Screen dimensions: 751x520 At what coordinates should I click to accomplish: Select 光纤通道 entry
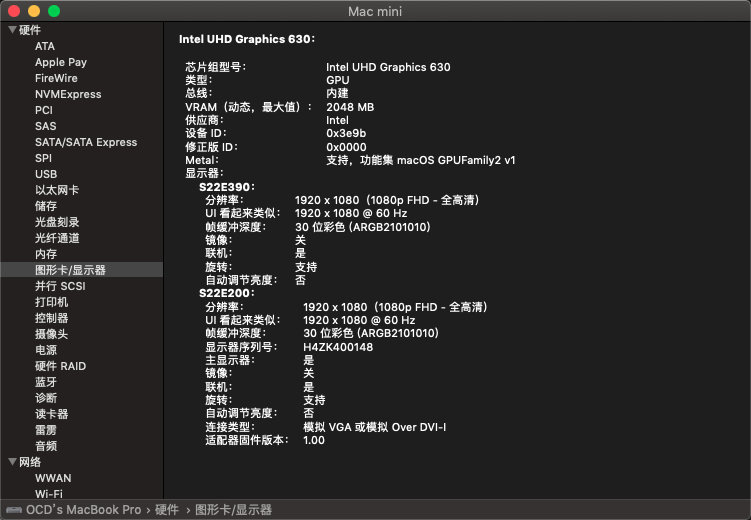point(57,238)
